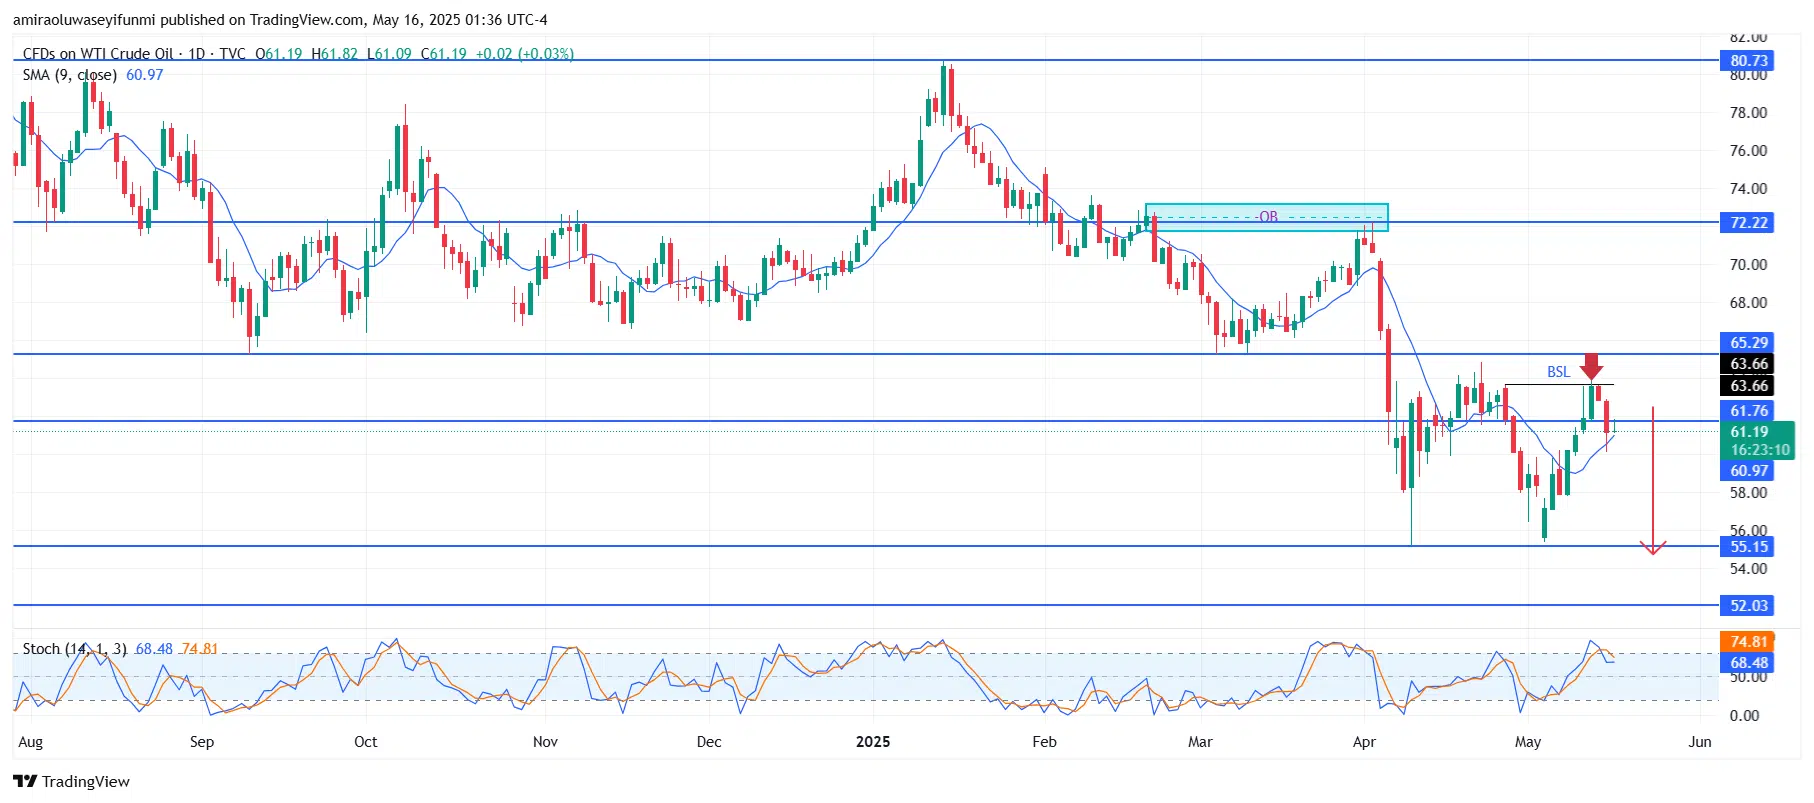
Task: Click the 54.00 price axis label
Action: click(1749, 569)
